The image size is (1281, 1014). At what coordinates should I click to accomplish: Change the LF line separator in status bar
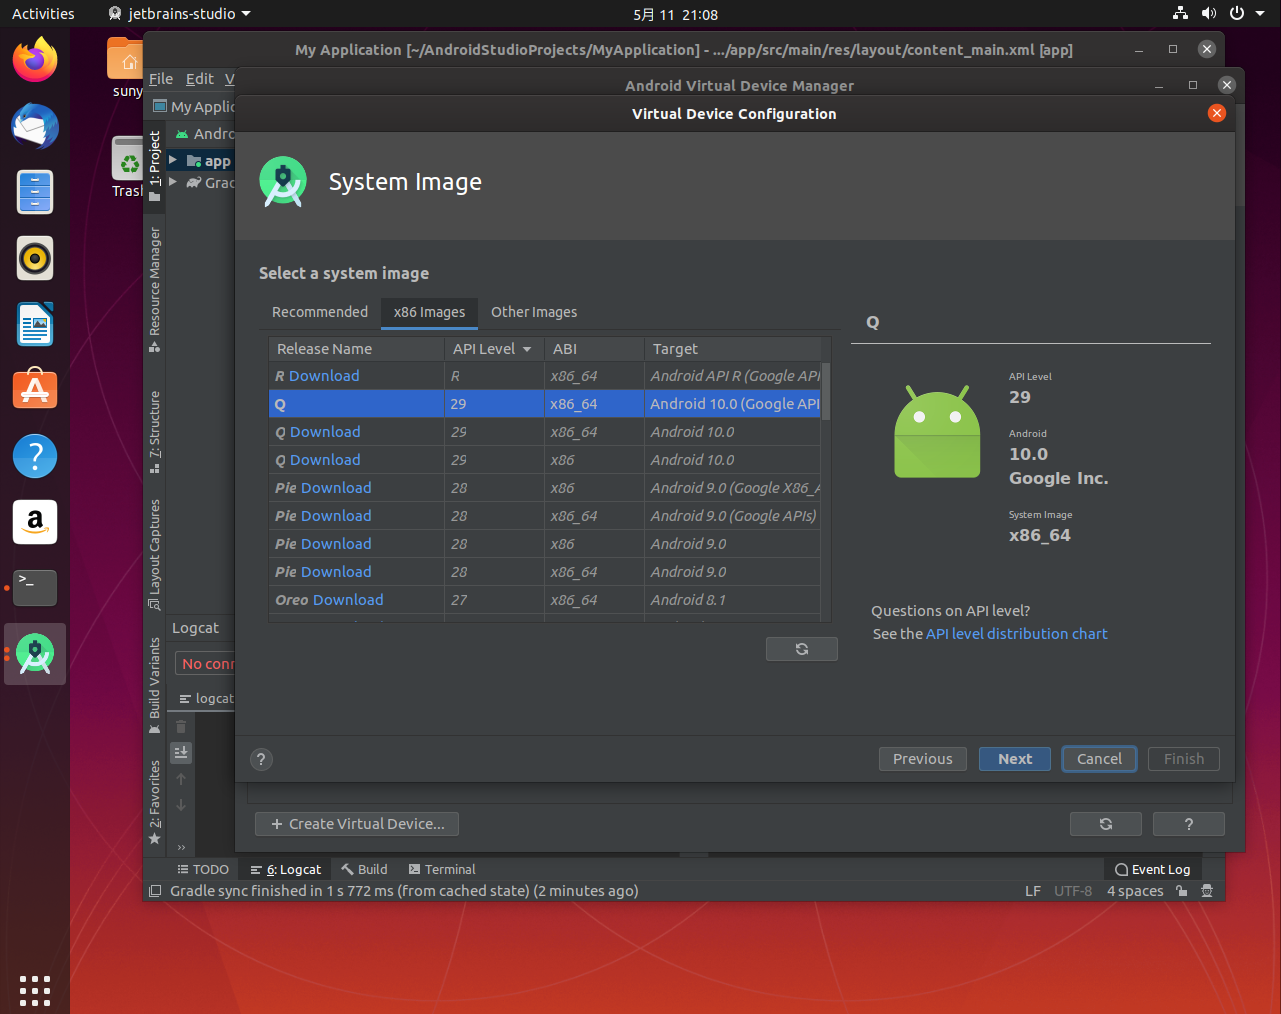1033,891
